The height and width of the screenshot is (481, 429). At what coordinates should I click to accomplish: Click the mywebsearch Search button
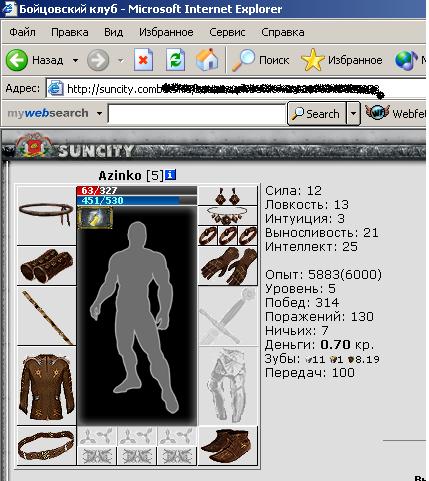coord(316,114)
